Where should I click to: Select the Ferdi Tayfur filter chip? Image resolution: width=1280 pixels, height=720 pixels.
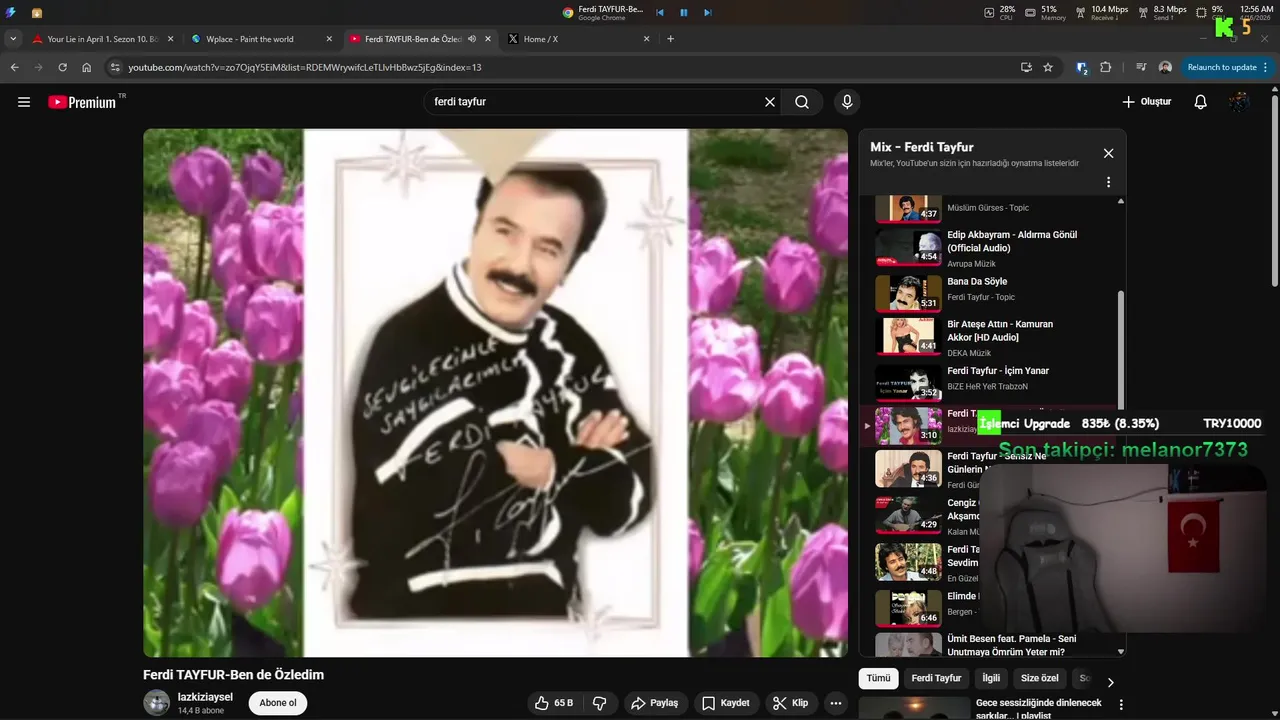936,678
